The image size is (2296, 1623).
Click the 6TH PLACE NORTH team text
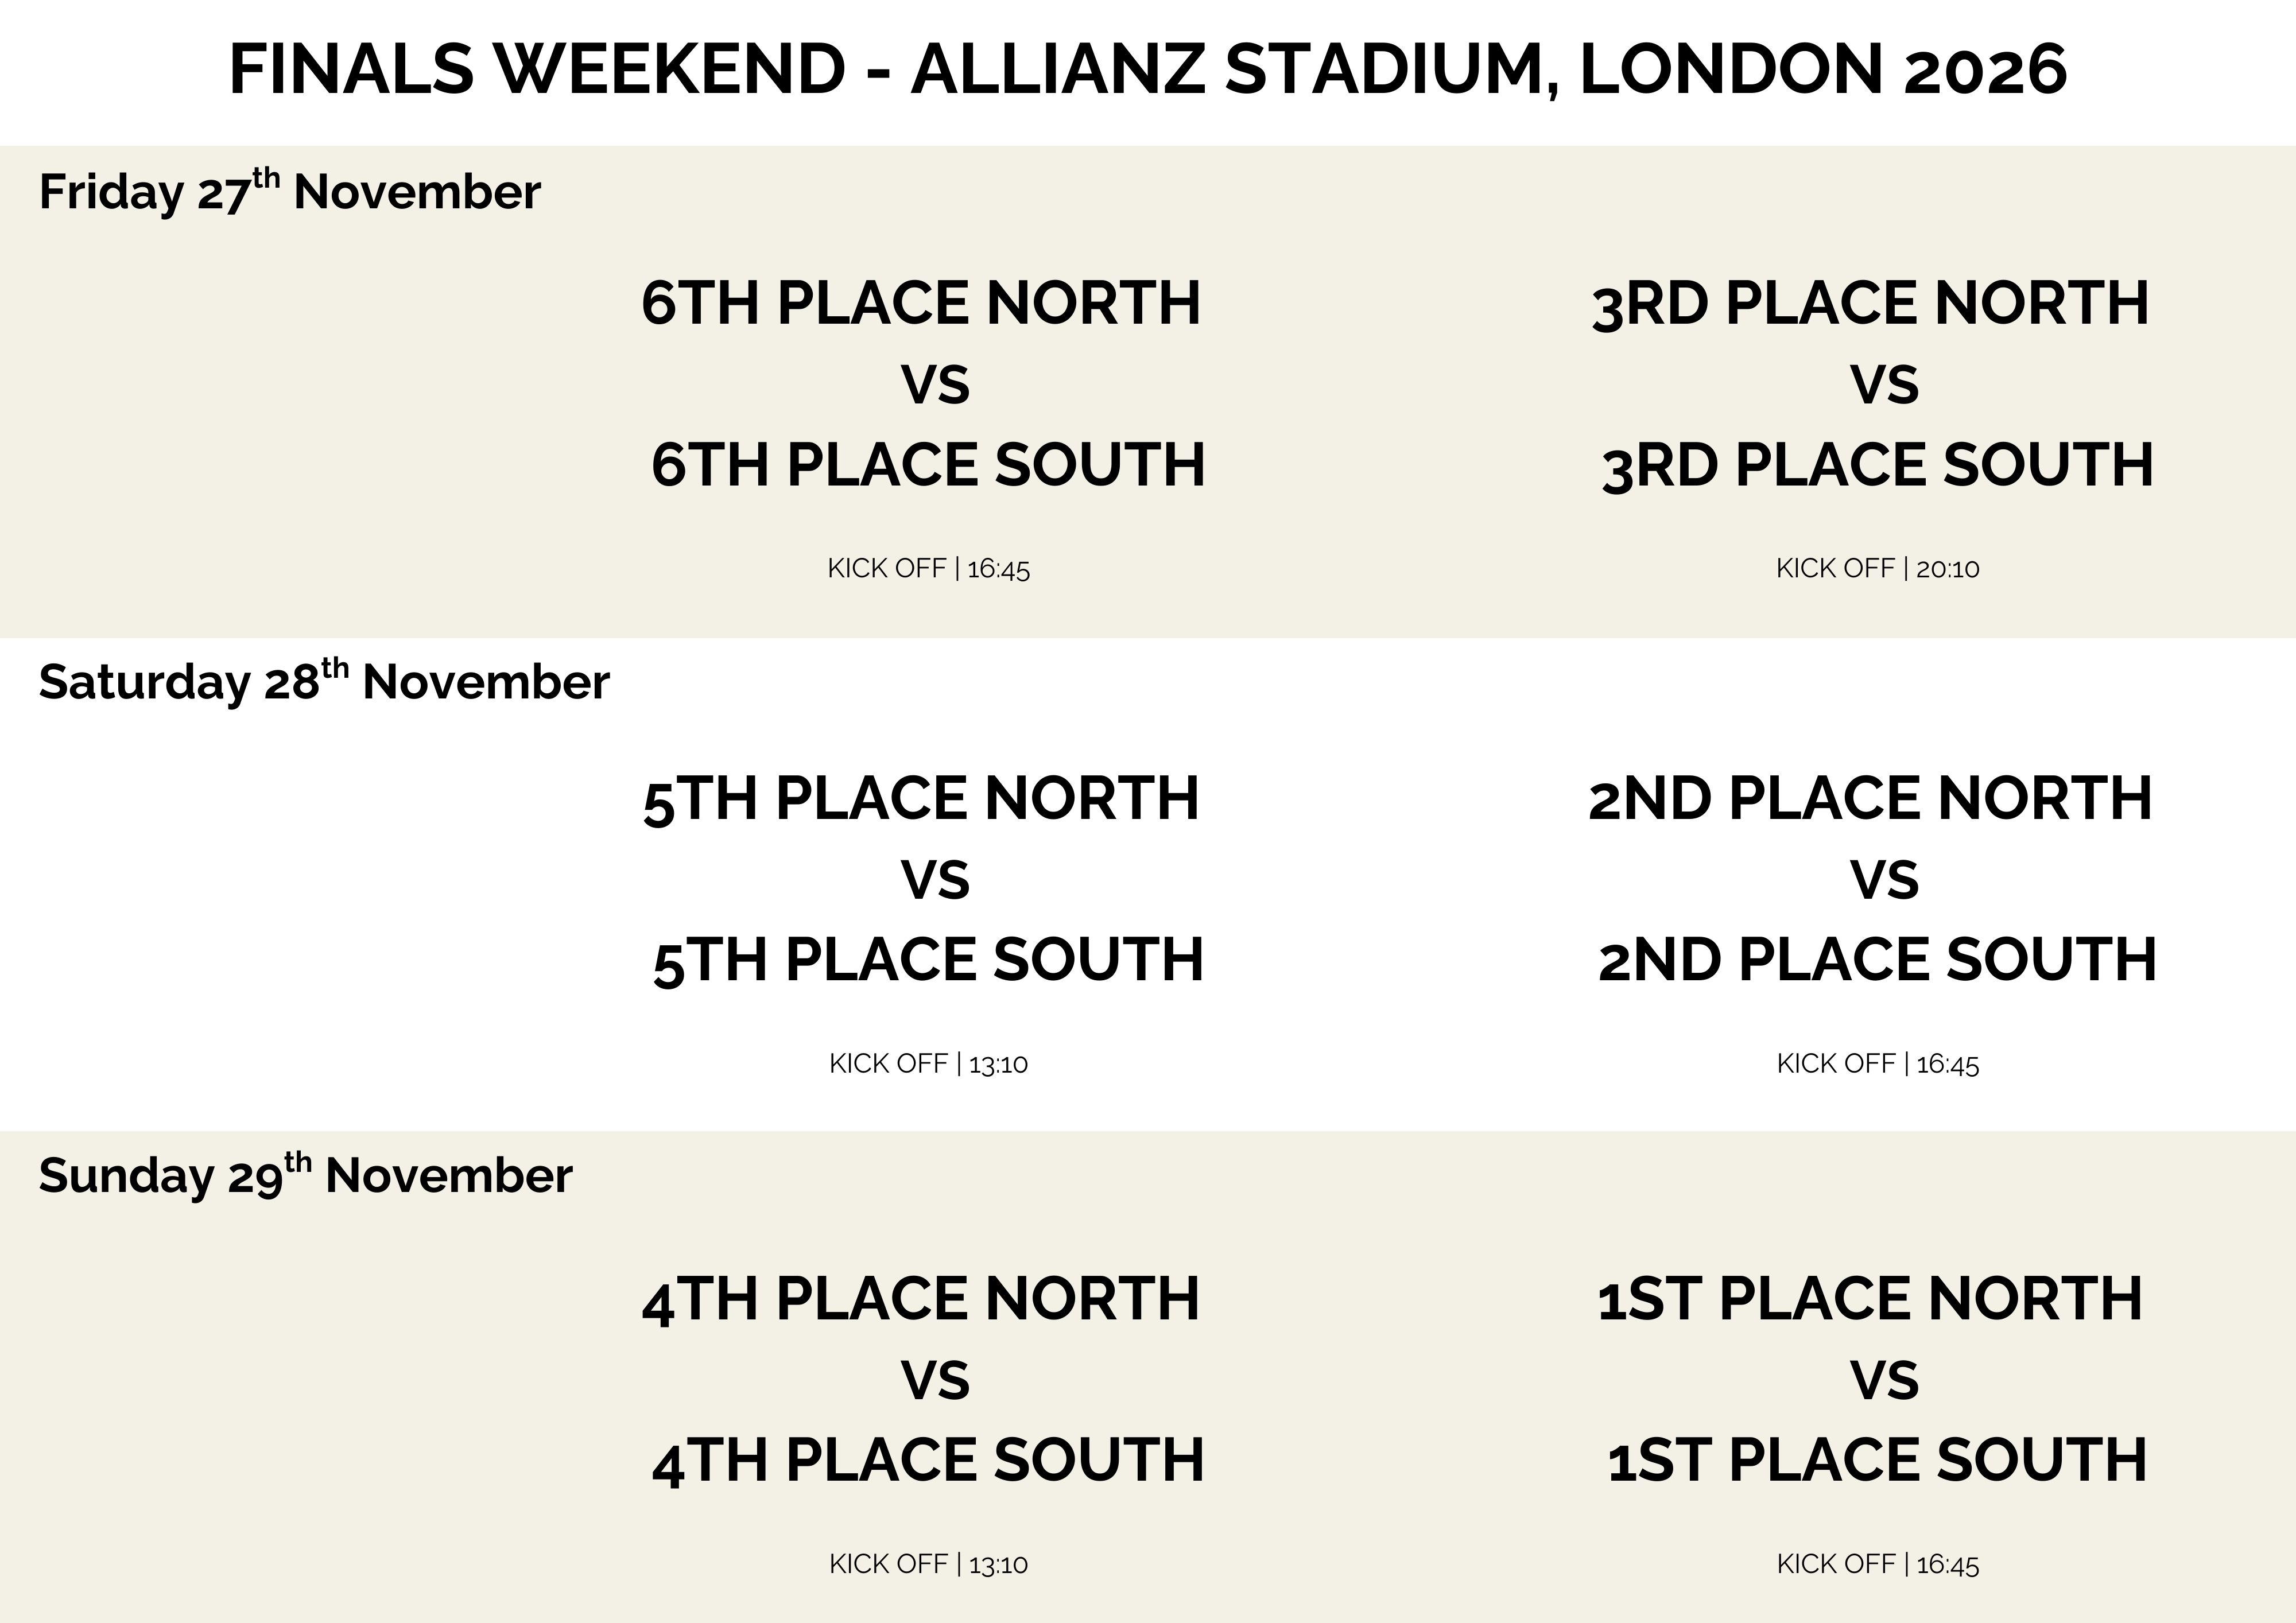[x=921, y=303]
